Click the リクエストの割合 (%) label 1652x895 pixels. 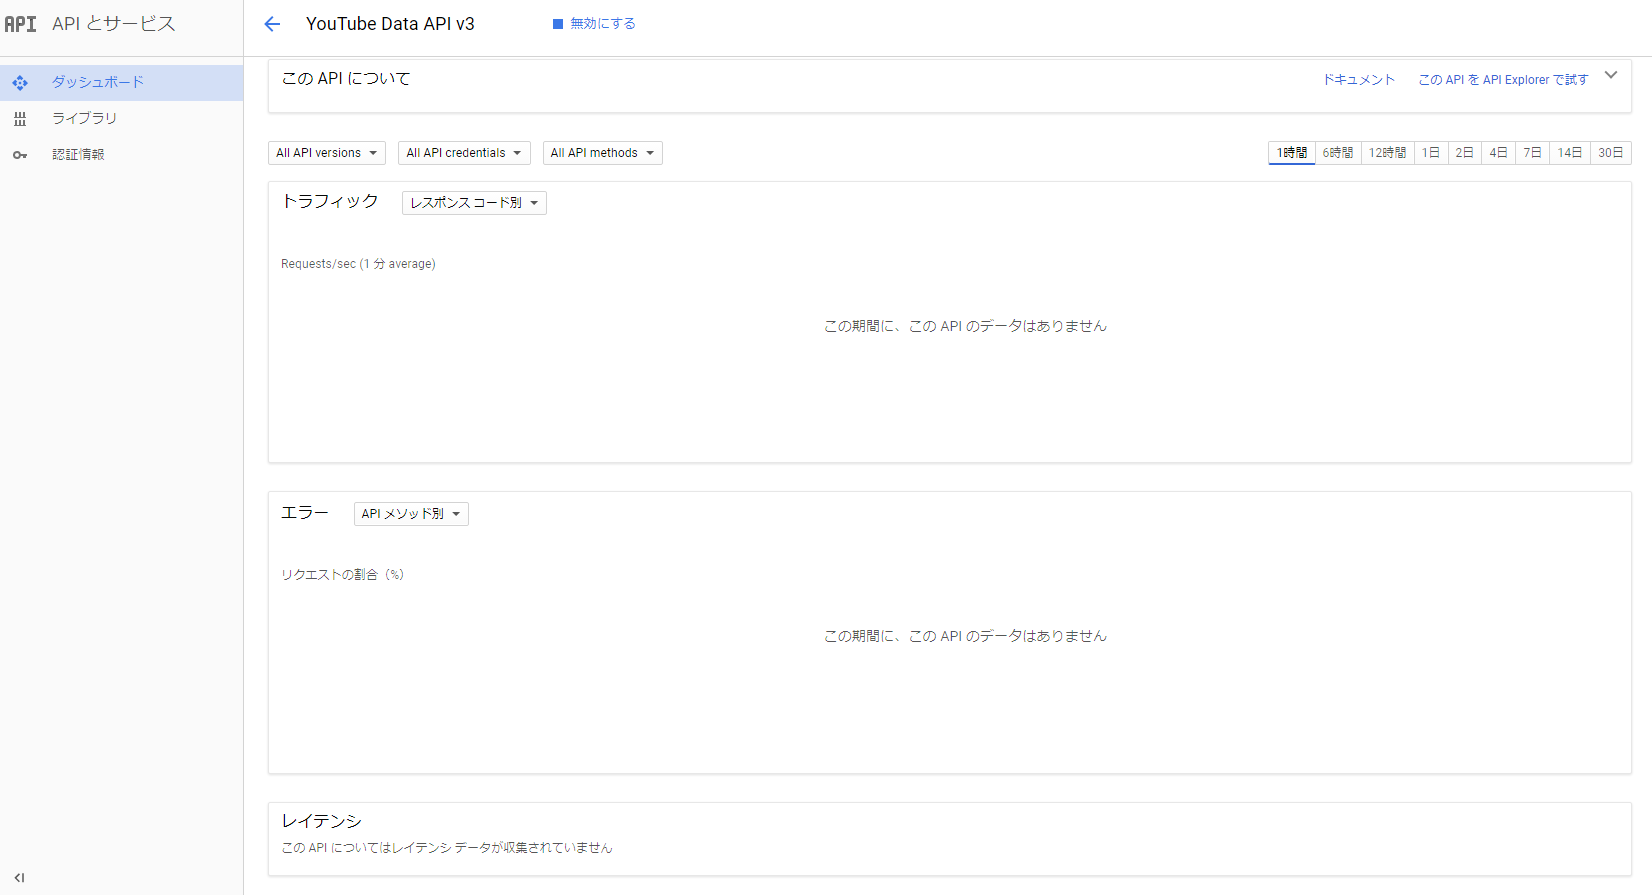tap(342, 575)
